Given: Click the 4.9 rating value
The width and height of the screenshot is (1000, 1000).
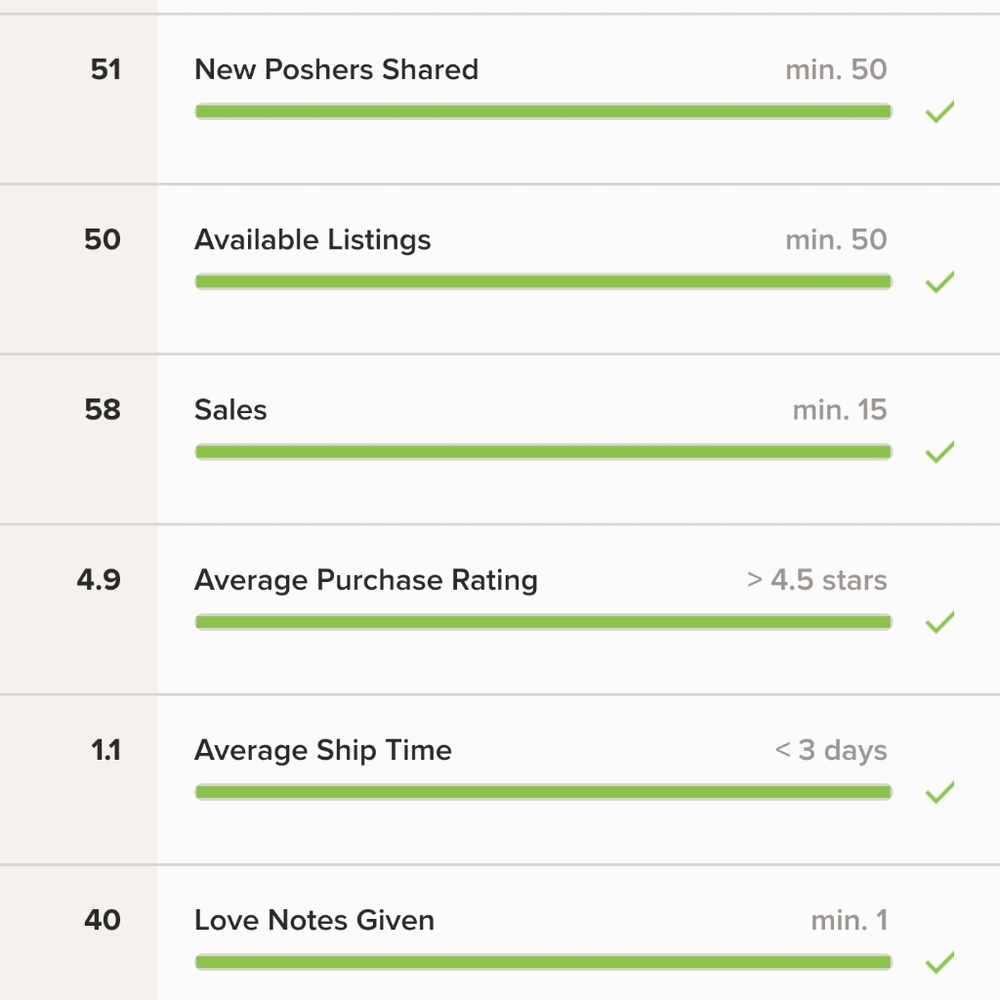Looking at the screenshot, I should pos(98,580).
